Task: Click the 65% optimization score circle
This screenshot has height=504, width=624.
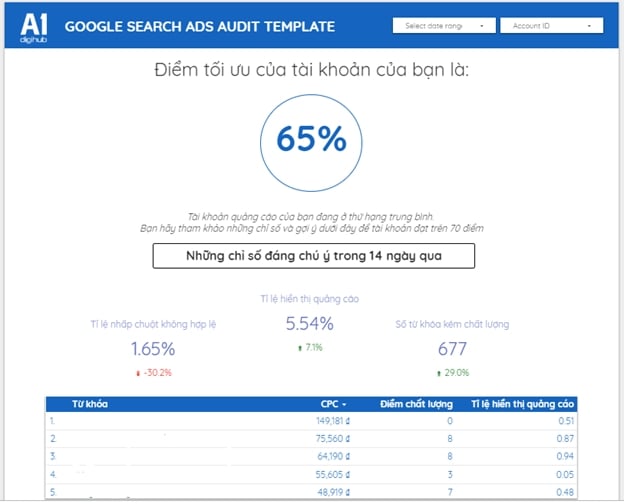Action: tap(311, 143)
